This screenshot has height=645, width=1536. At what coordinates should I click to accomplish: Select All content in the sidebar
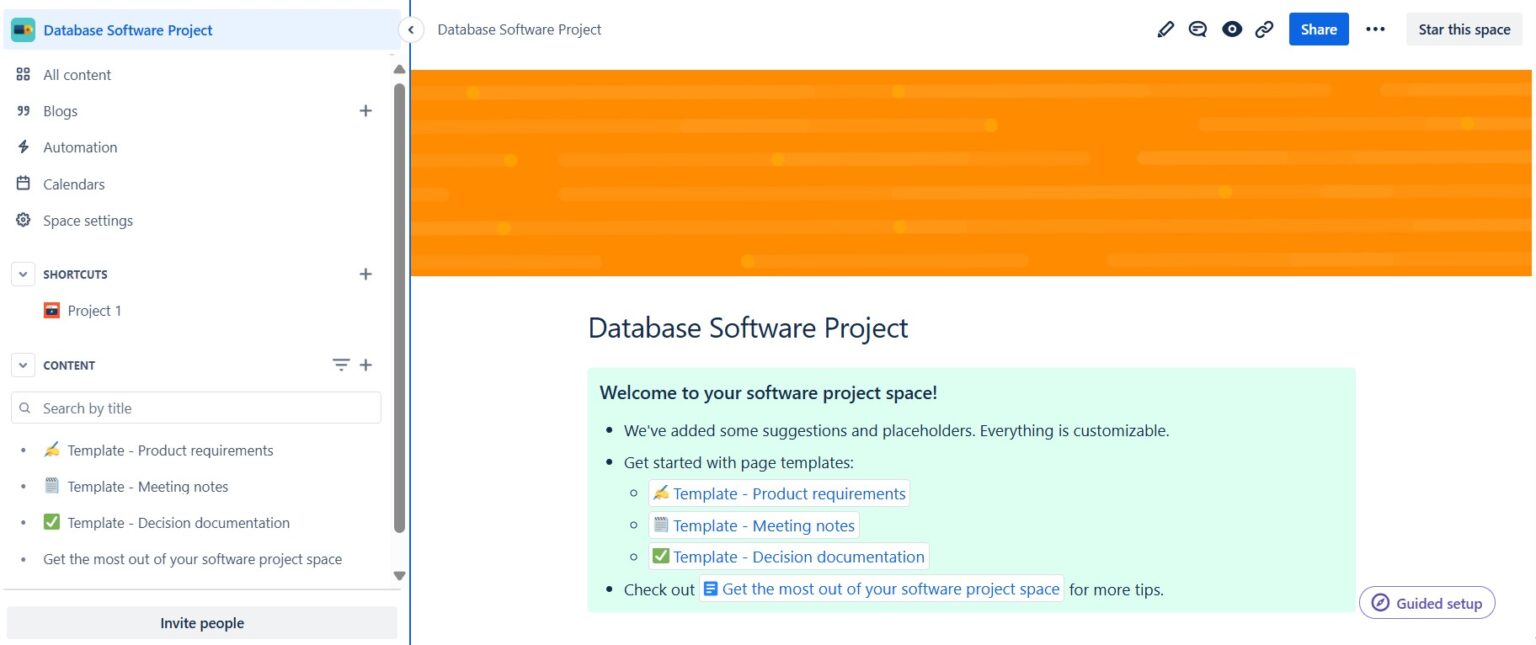76,74
